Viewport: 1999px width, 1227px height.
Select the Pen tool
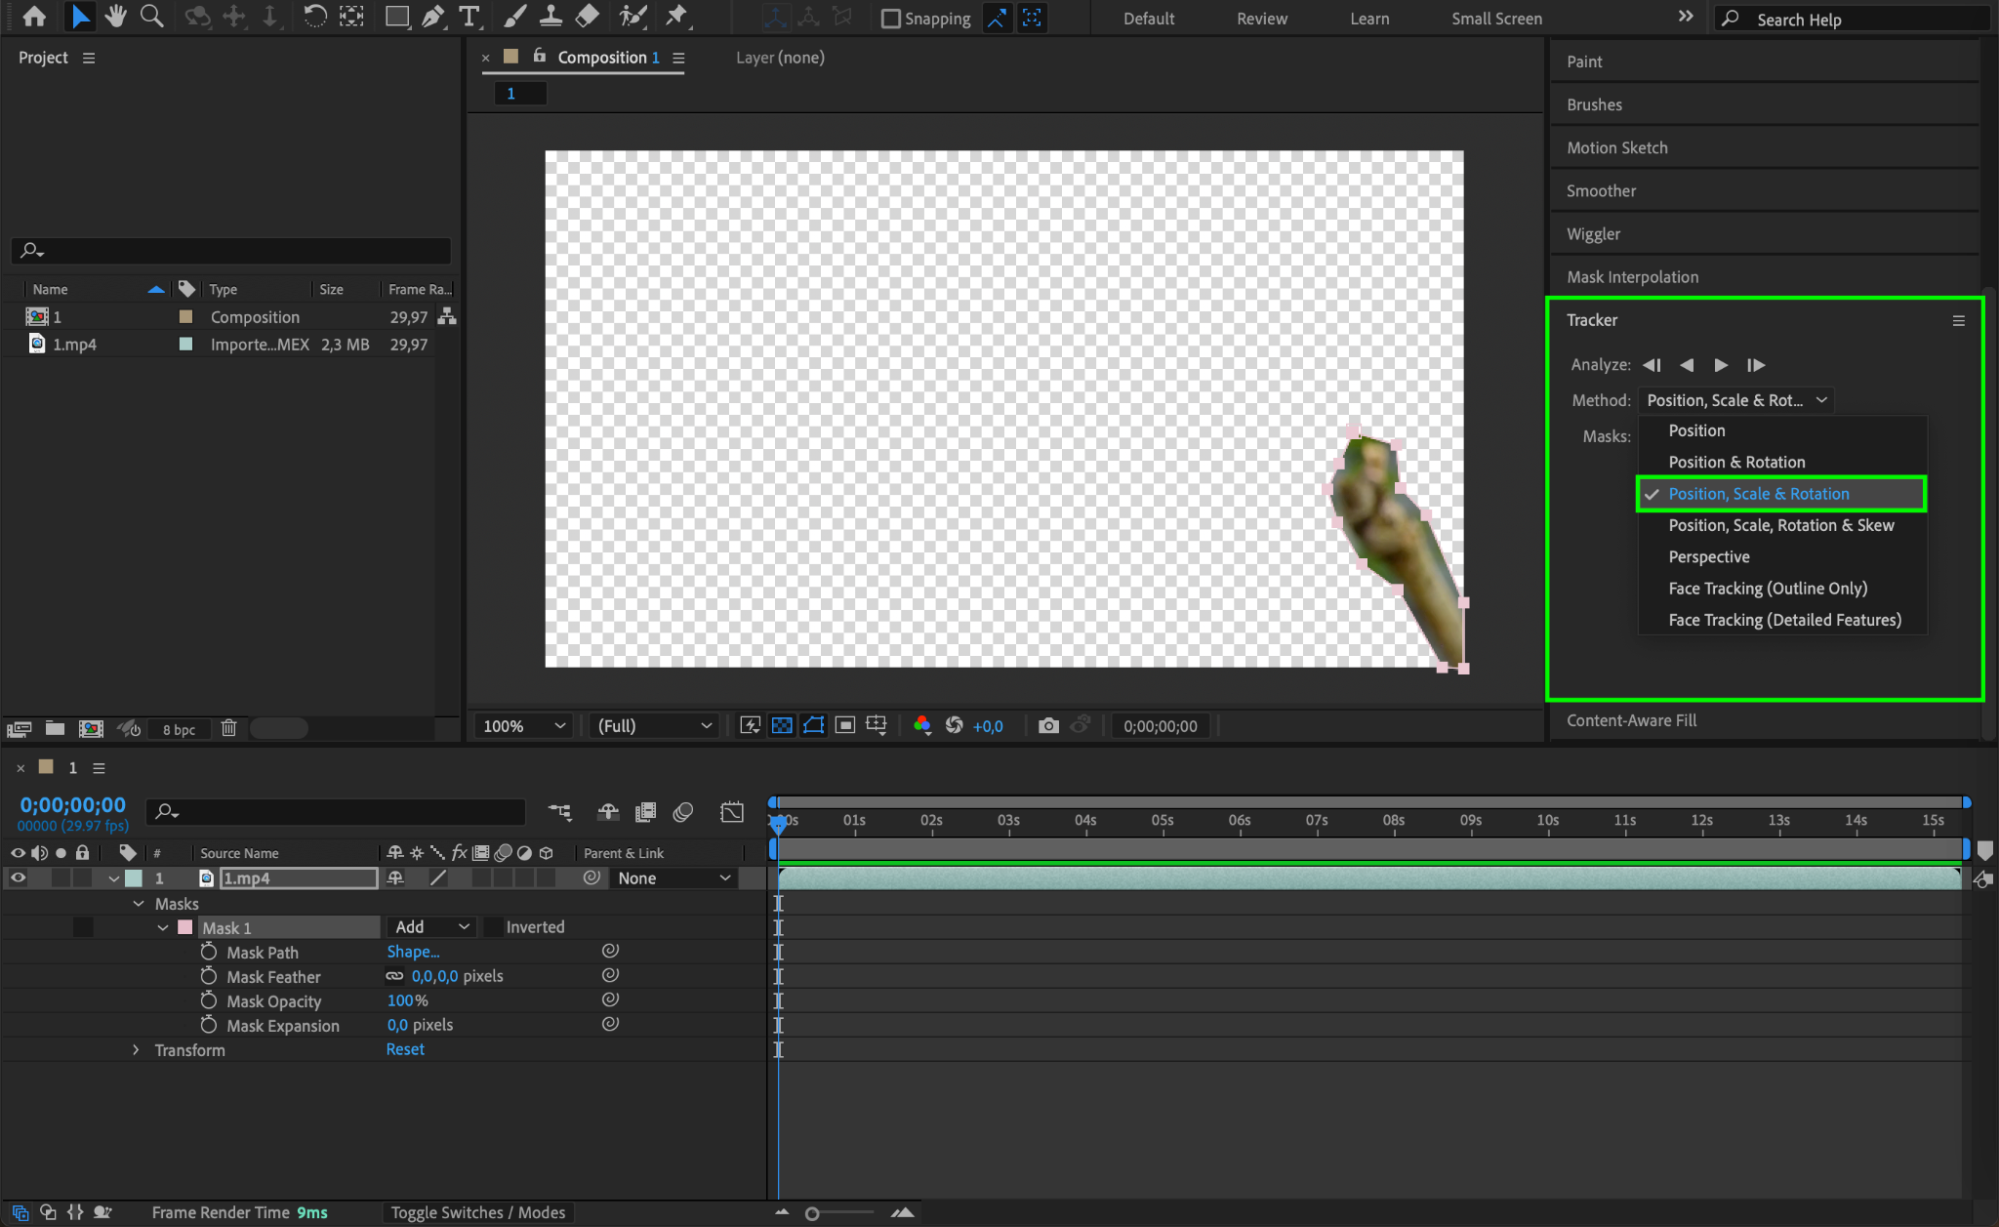tap(433, 16)
